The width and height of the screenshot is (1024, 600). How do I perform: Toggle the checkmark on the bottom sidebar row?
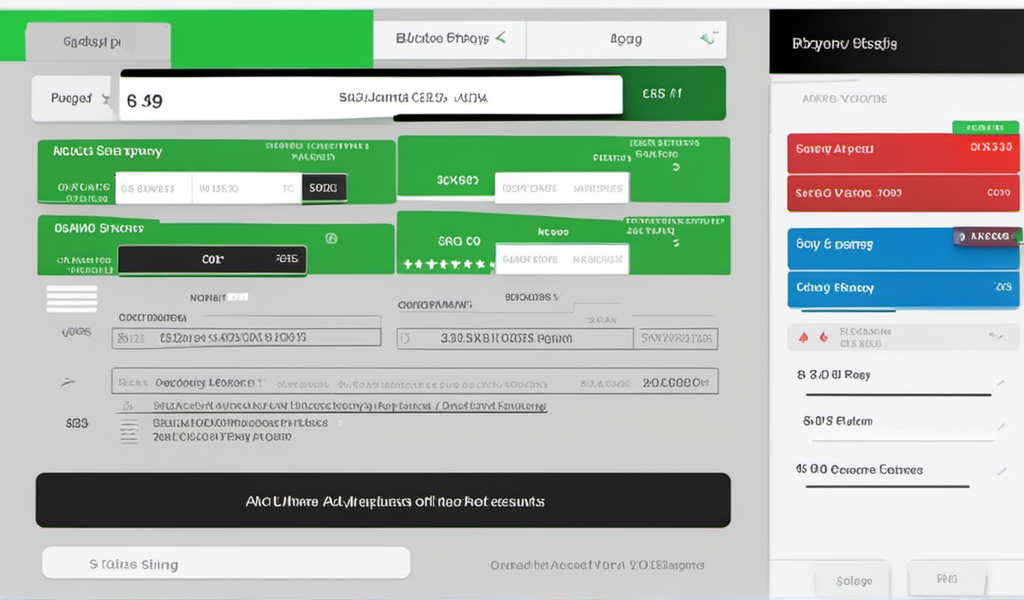click(x=1001, y=471)
